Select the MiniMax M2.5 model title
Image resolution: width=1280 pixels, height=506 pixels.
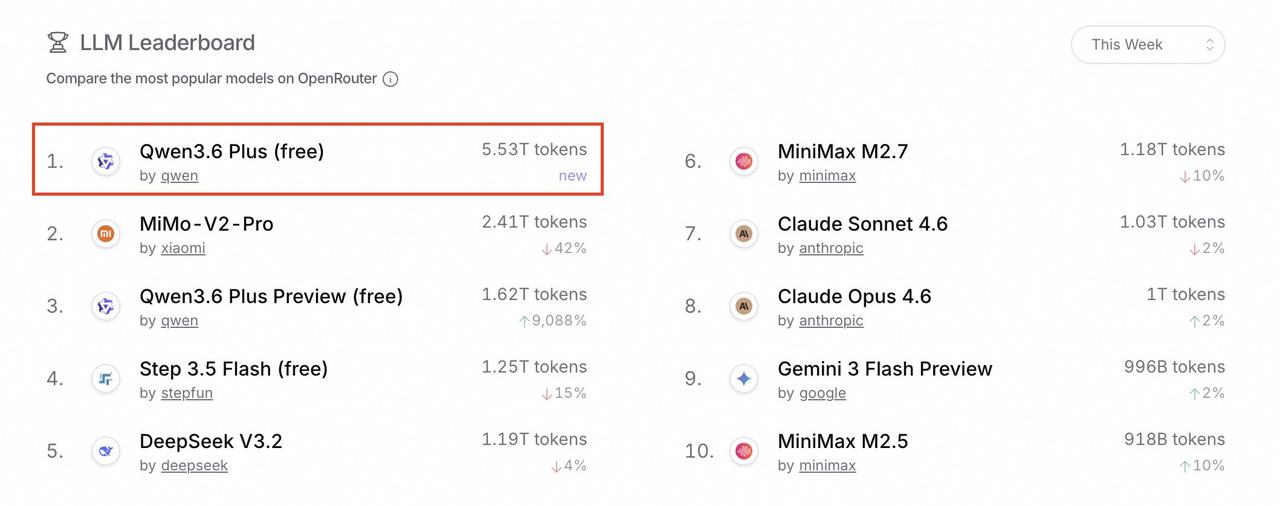843,441
